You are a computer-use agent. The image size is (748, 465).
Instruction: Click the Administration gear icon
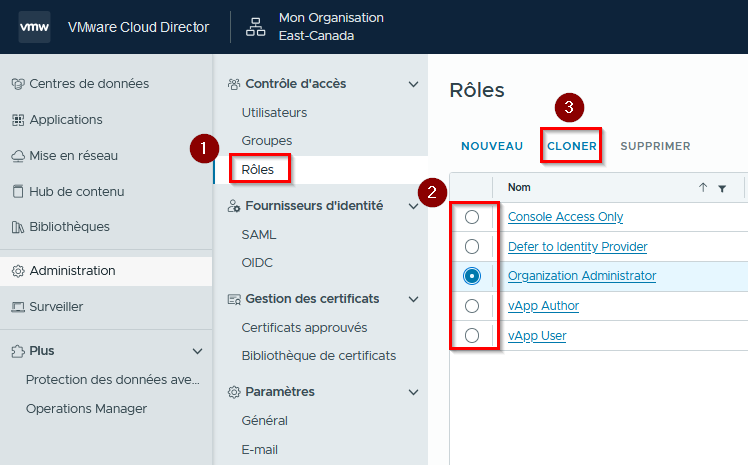(18, 271)
